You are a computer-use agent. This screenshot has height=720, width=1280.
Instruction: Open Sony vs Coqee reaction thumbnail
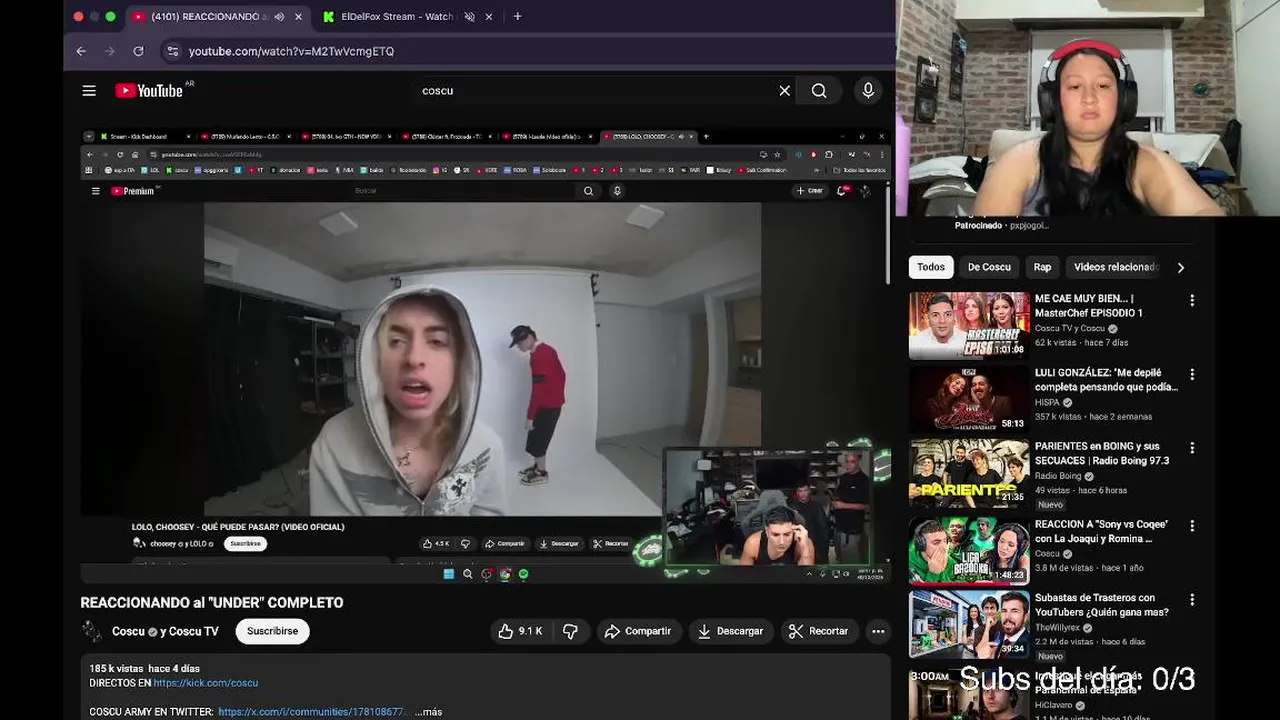point(969,551)
